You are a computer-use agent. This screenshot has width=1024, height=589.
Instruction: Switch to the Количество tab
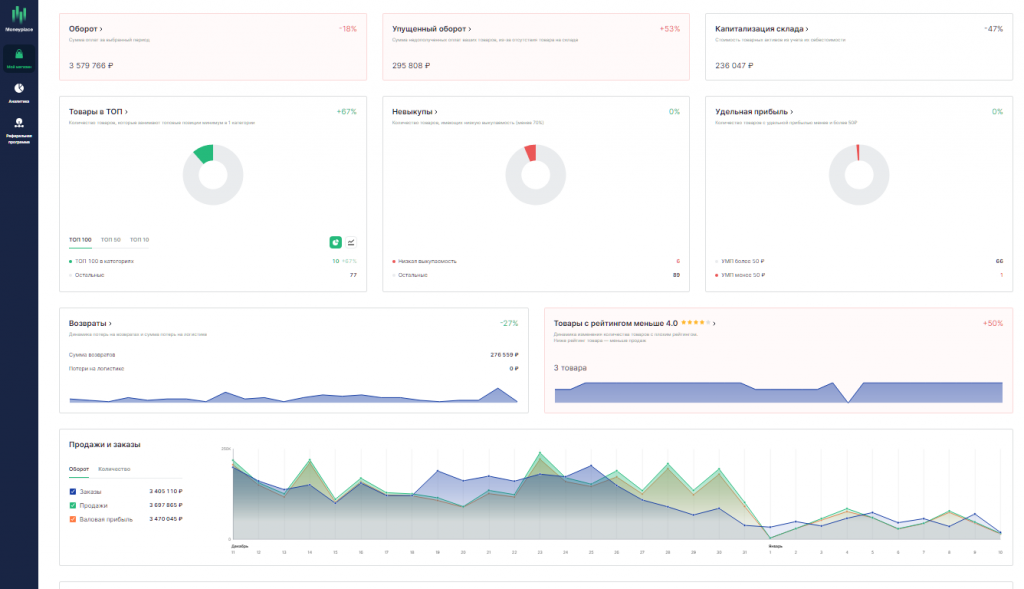click(113, 469)
